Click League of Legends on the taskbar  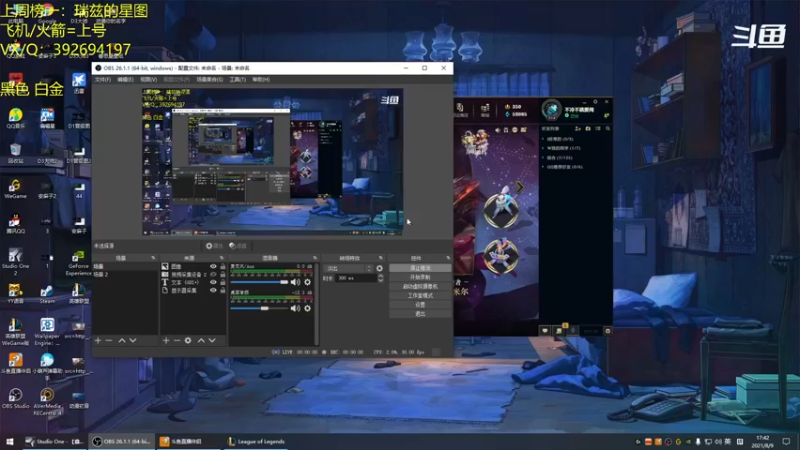[257, 441]
